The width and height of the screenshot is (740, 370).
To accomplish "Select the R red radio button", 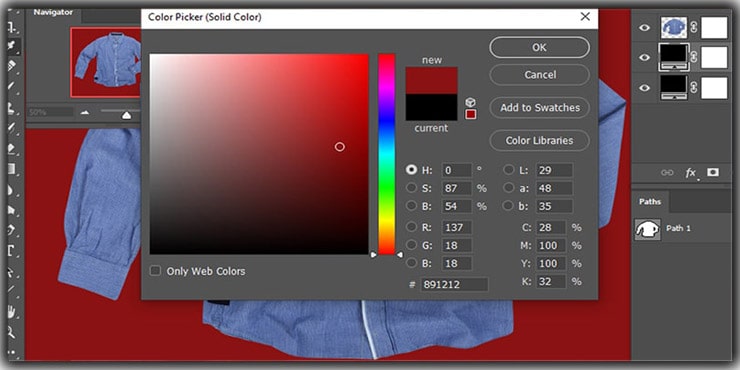I will click(412, 227).
